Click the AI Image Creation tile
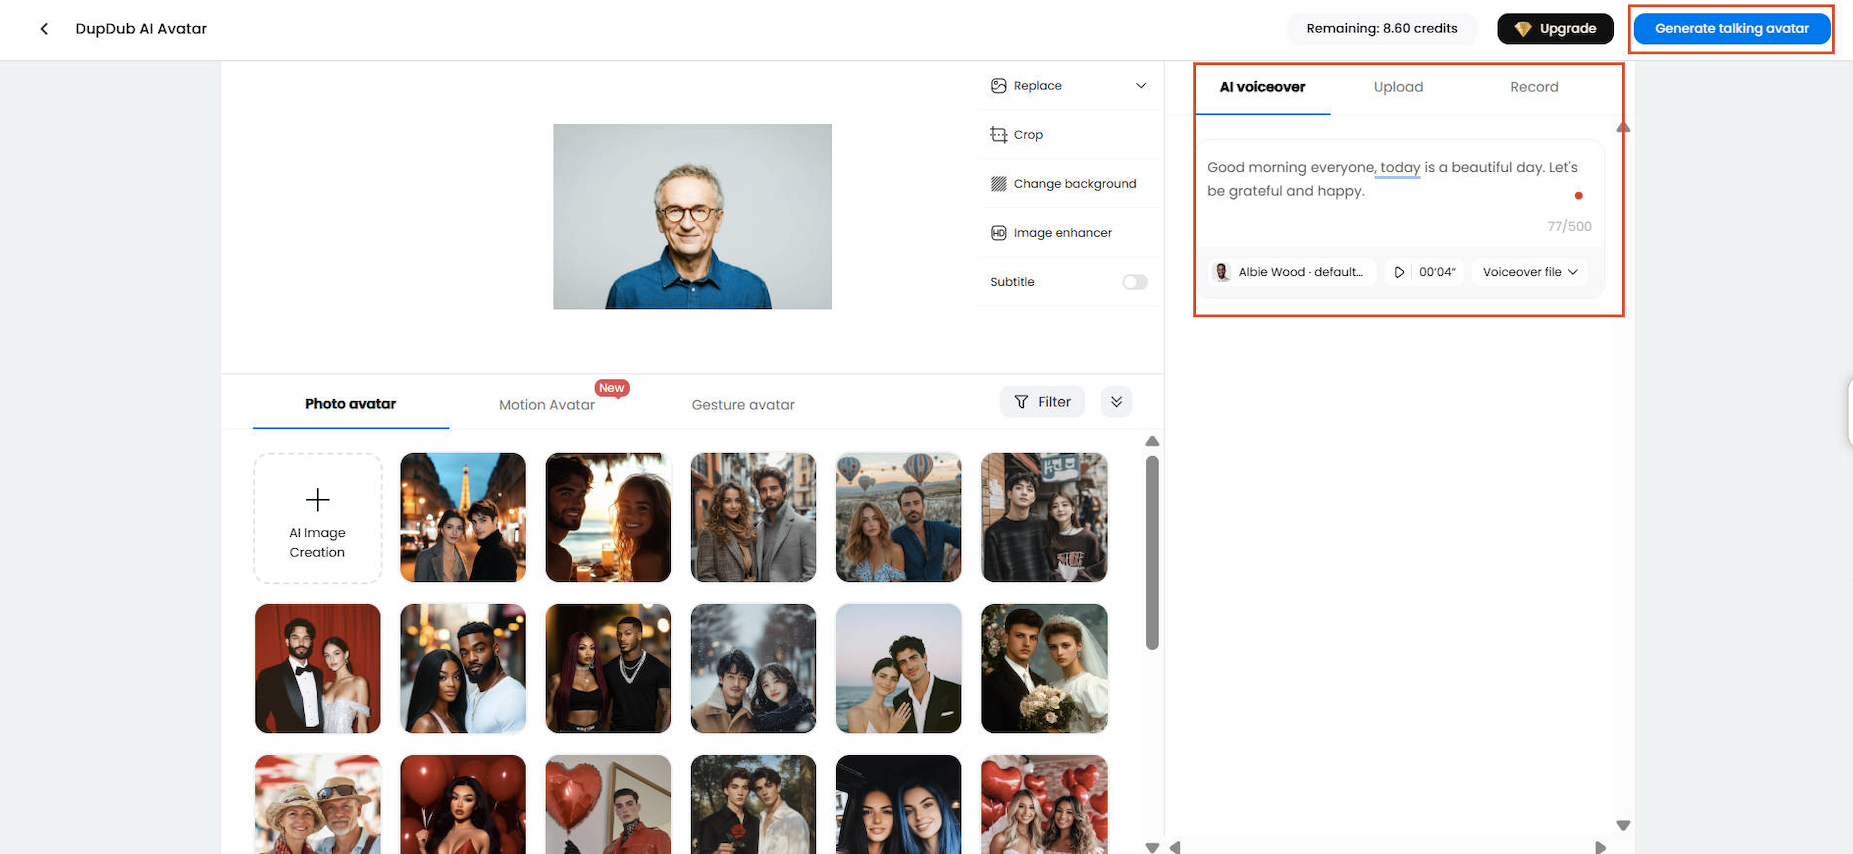The image size is (1853, 854). (318, 518)
